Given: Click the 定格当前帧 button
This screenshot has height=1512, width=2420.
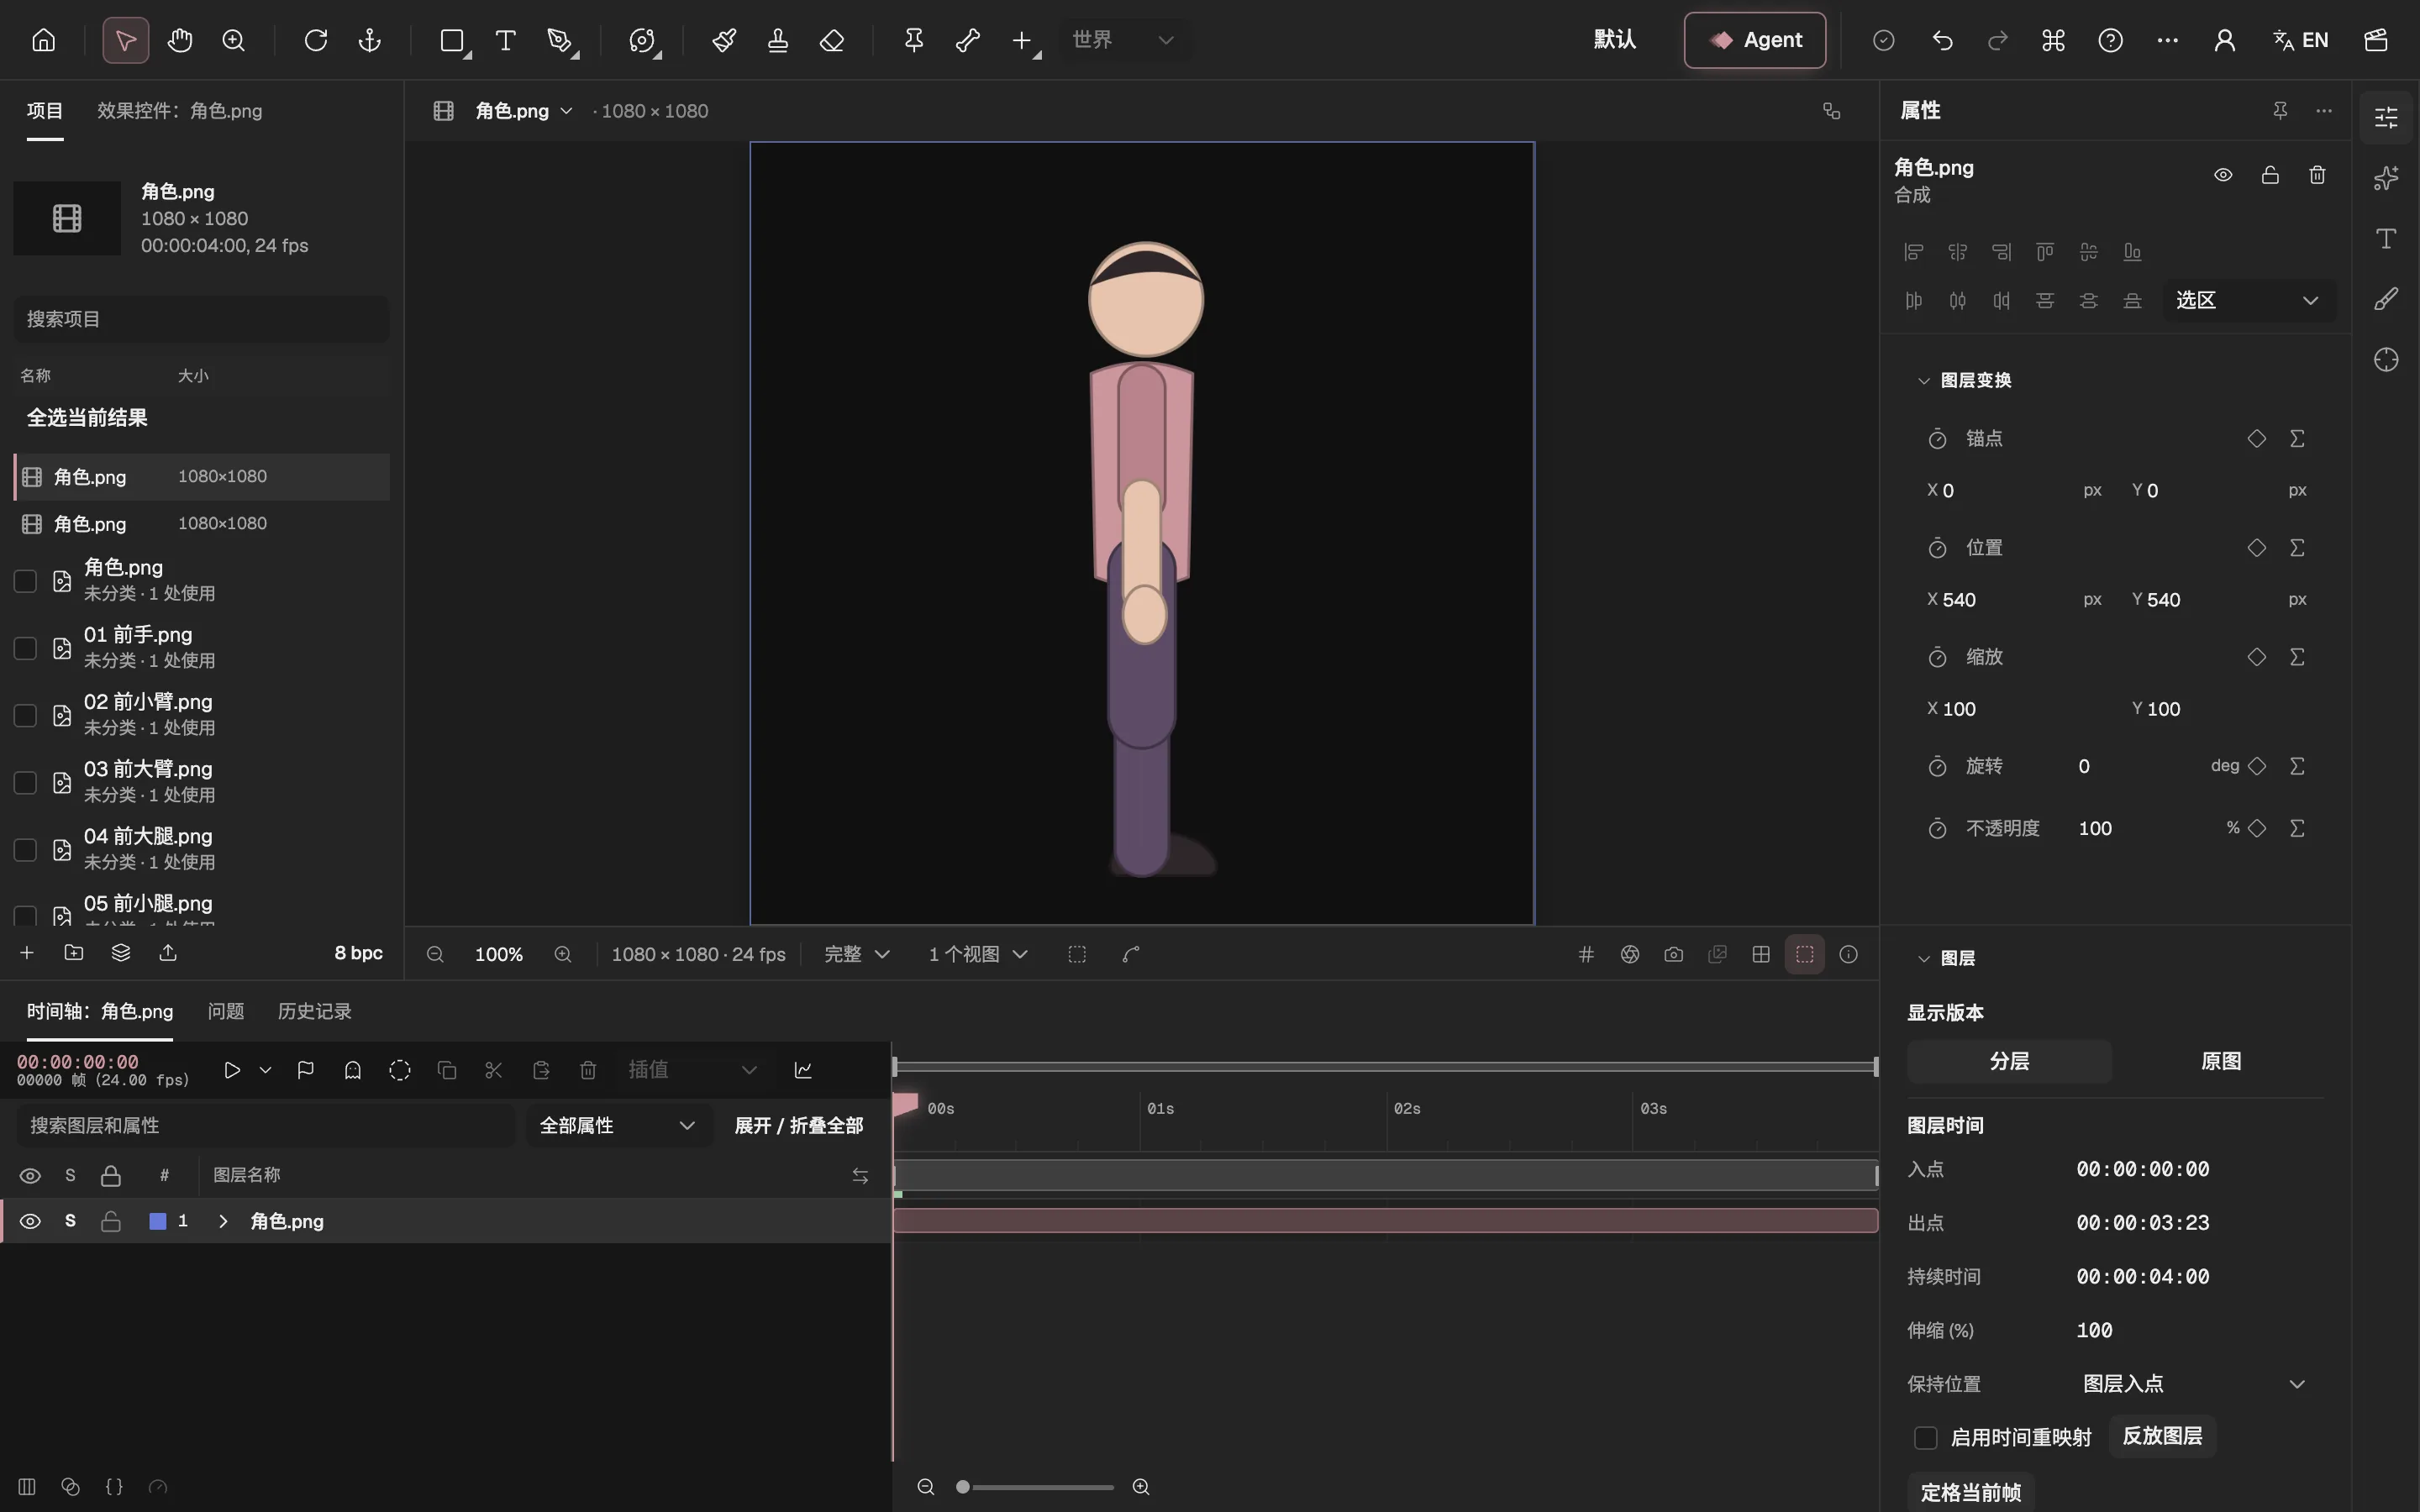Looking at the screenshot, I should pyautogui.click(x=1970, y=1492).
